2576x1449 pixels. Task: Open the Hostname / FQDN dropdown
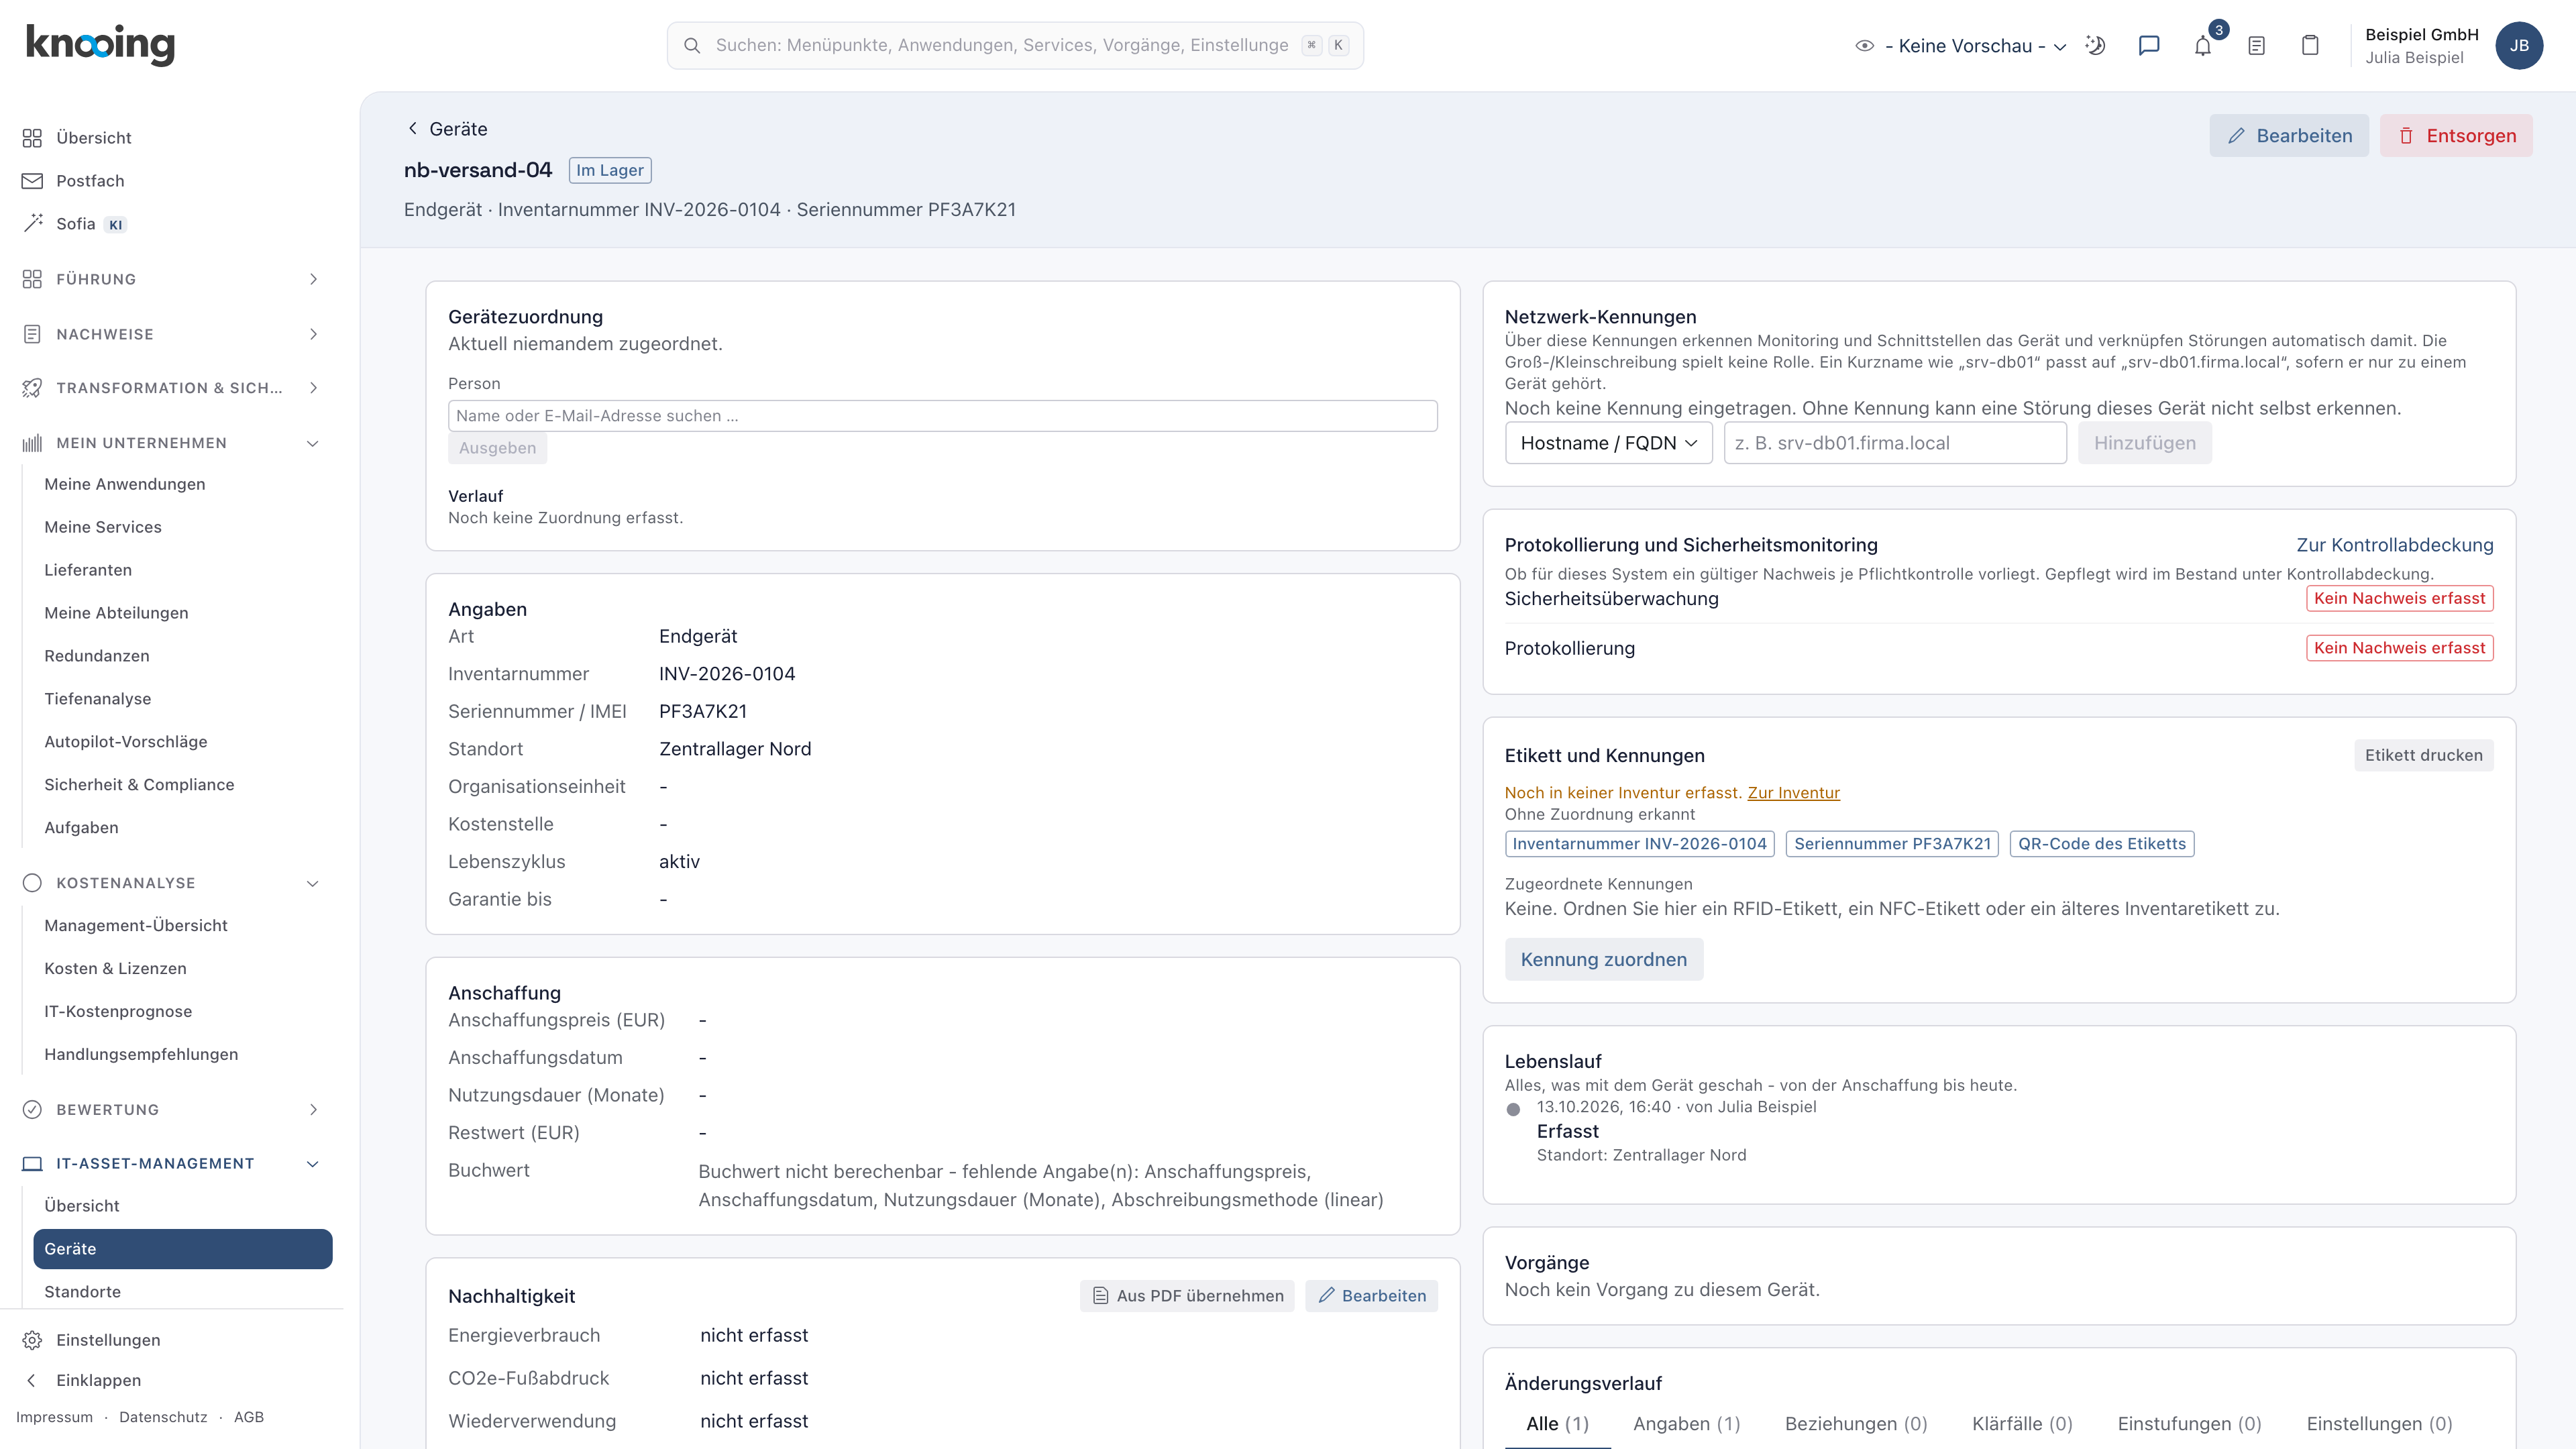[x=1608, y=443]
